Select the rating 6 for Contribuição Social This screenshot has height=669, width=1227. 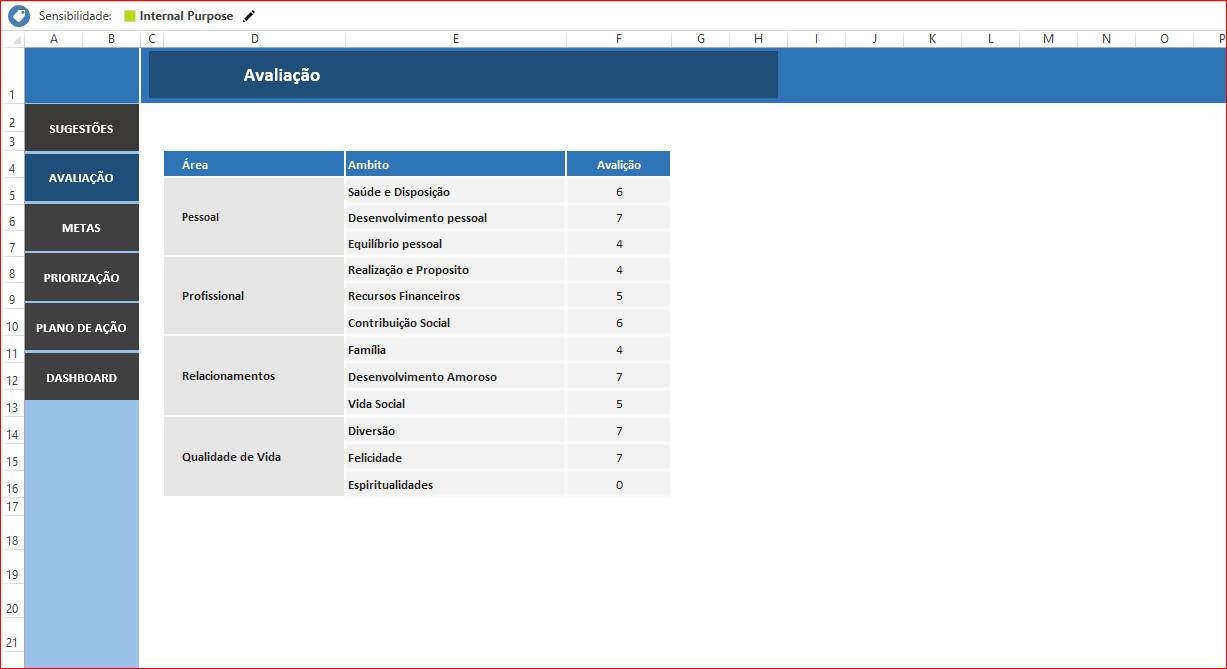click(x=619, y=322)
